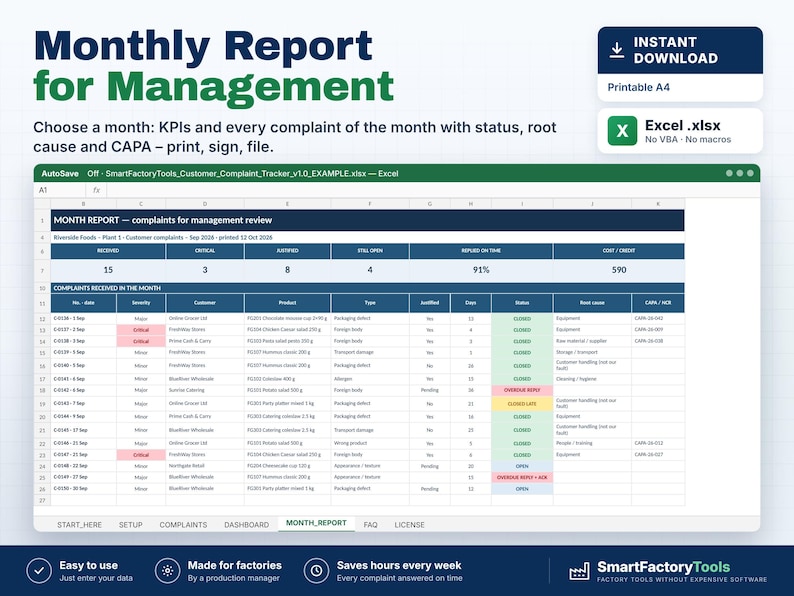This screenshot has width=794, height=596.
Task: Click the MONTH REPORT title cell
Action: pos(368,220)
